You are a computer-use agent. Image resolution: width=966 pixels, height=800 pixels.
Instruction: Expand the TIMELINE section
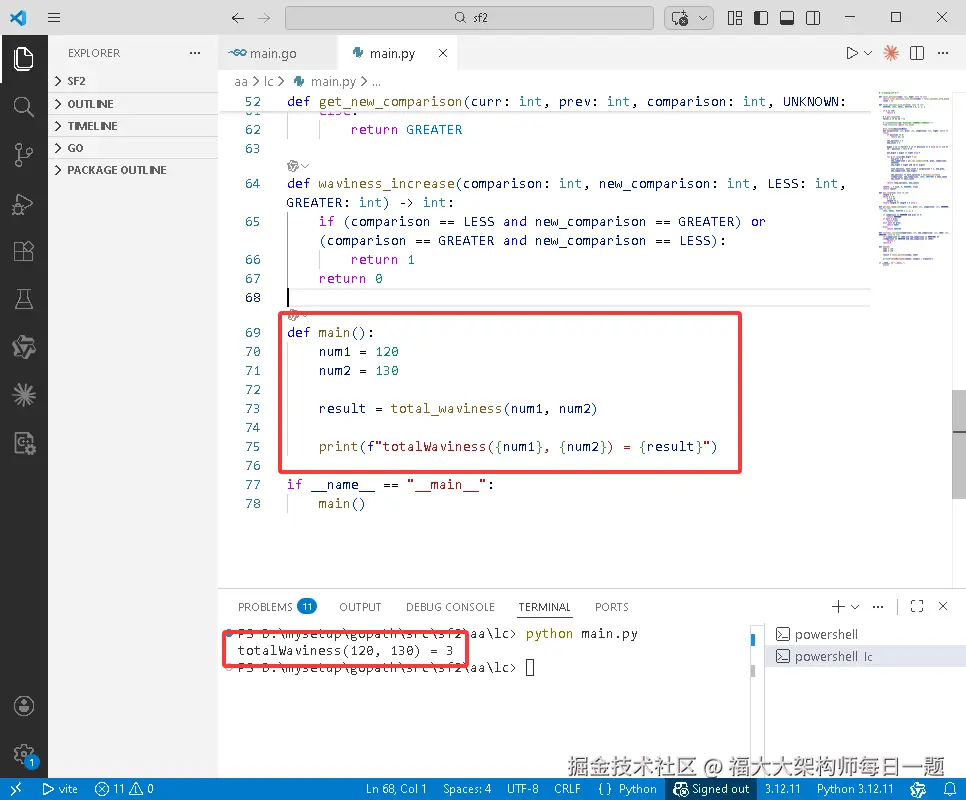tap(133, 126)
